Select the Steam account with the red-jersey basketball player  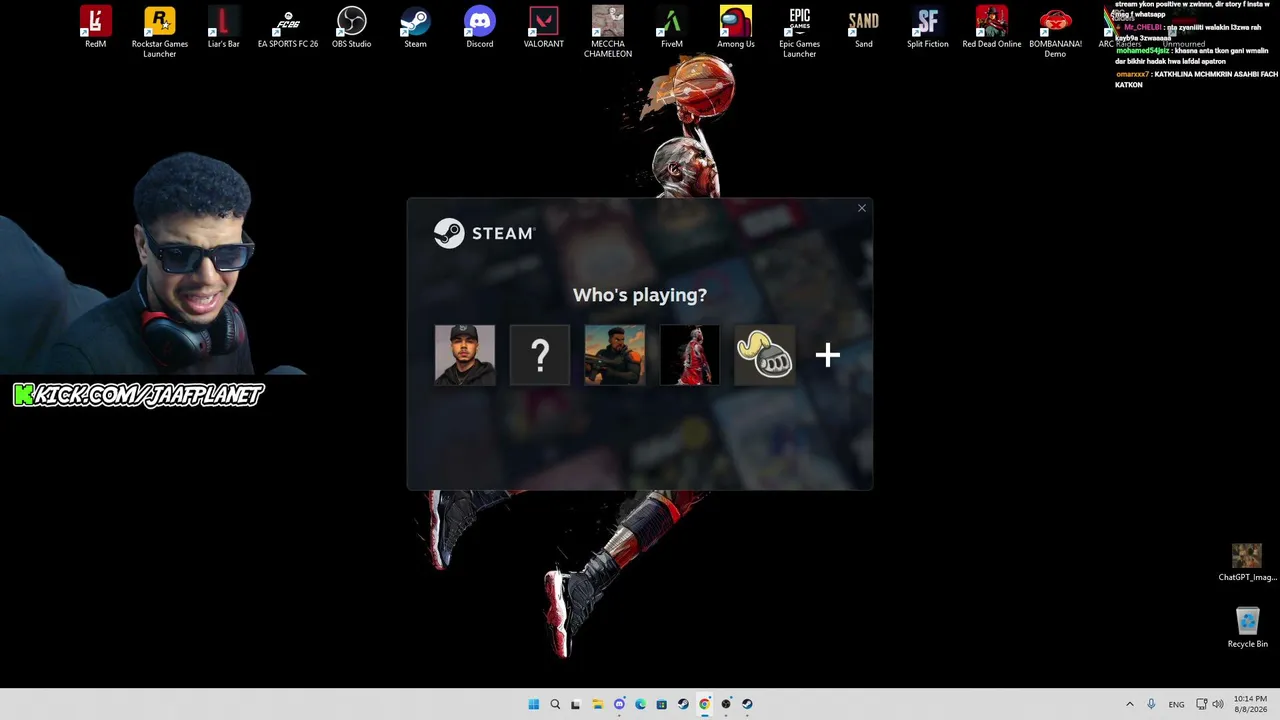(690, 355)
